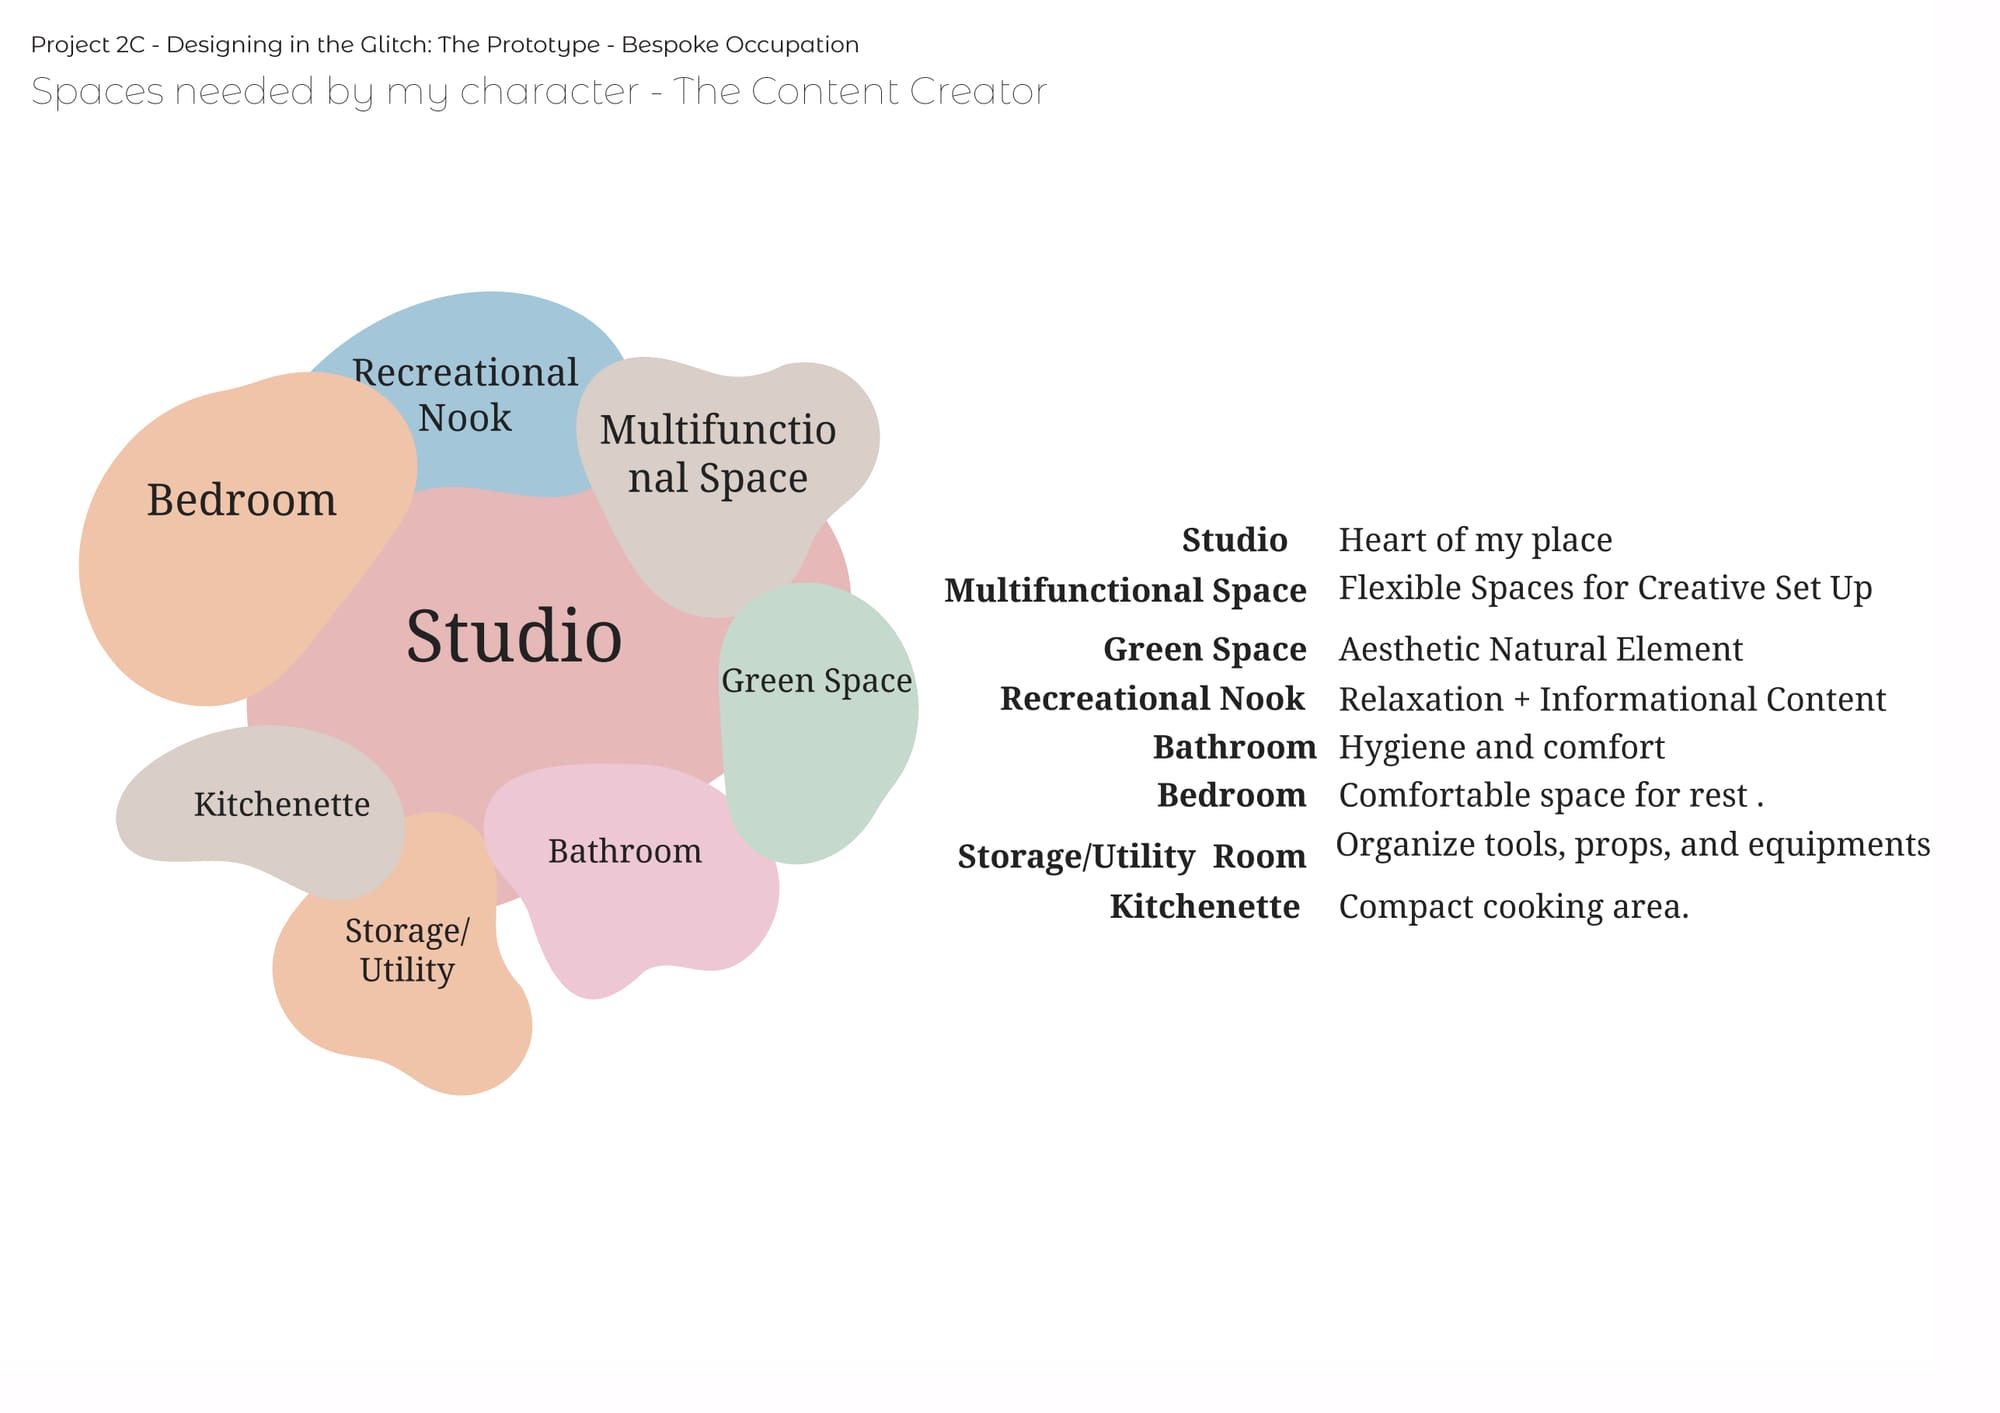This screenshot has height=1413, width=2000.
Task: Select the 'Spaces needed by my character' title
Action: pos(538,91)
